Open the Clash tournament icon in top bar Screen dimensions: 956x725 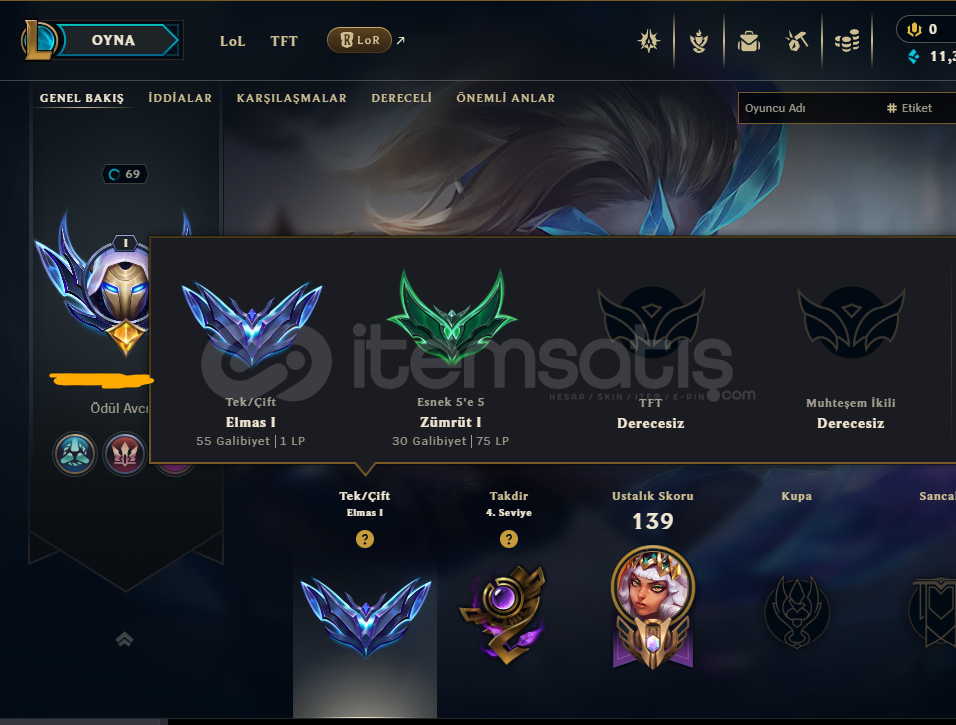point(649,41)
